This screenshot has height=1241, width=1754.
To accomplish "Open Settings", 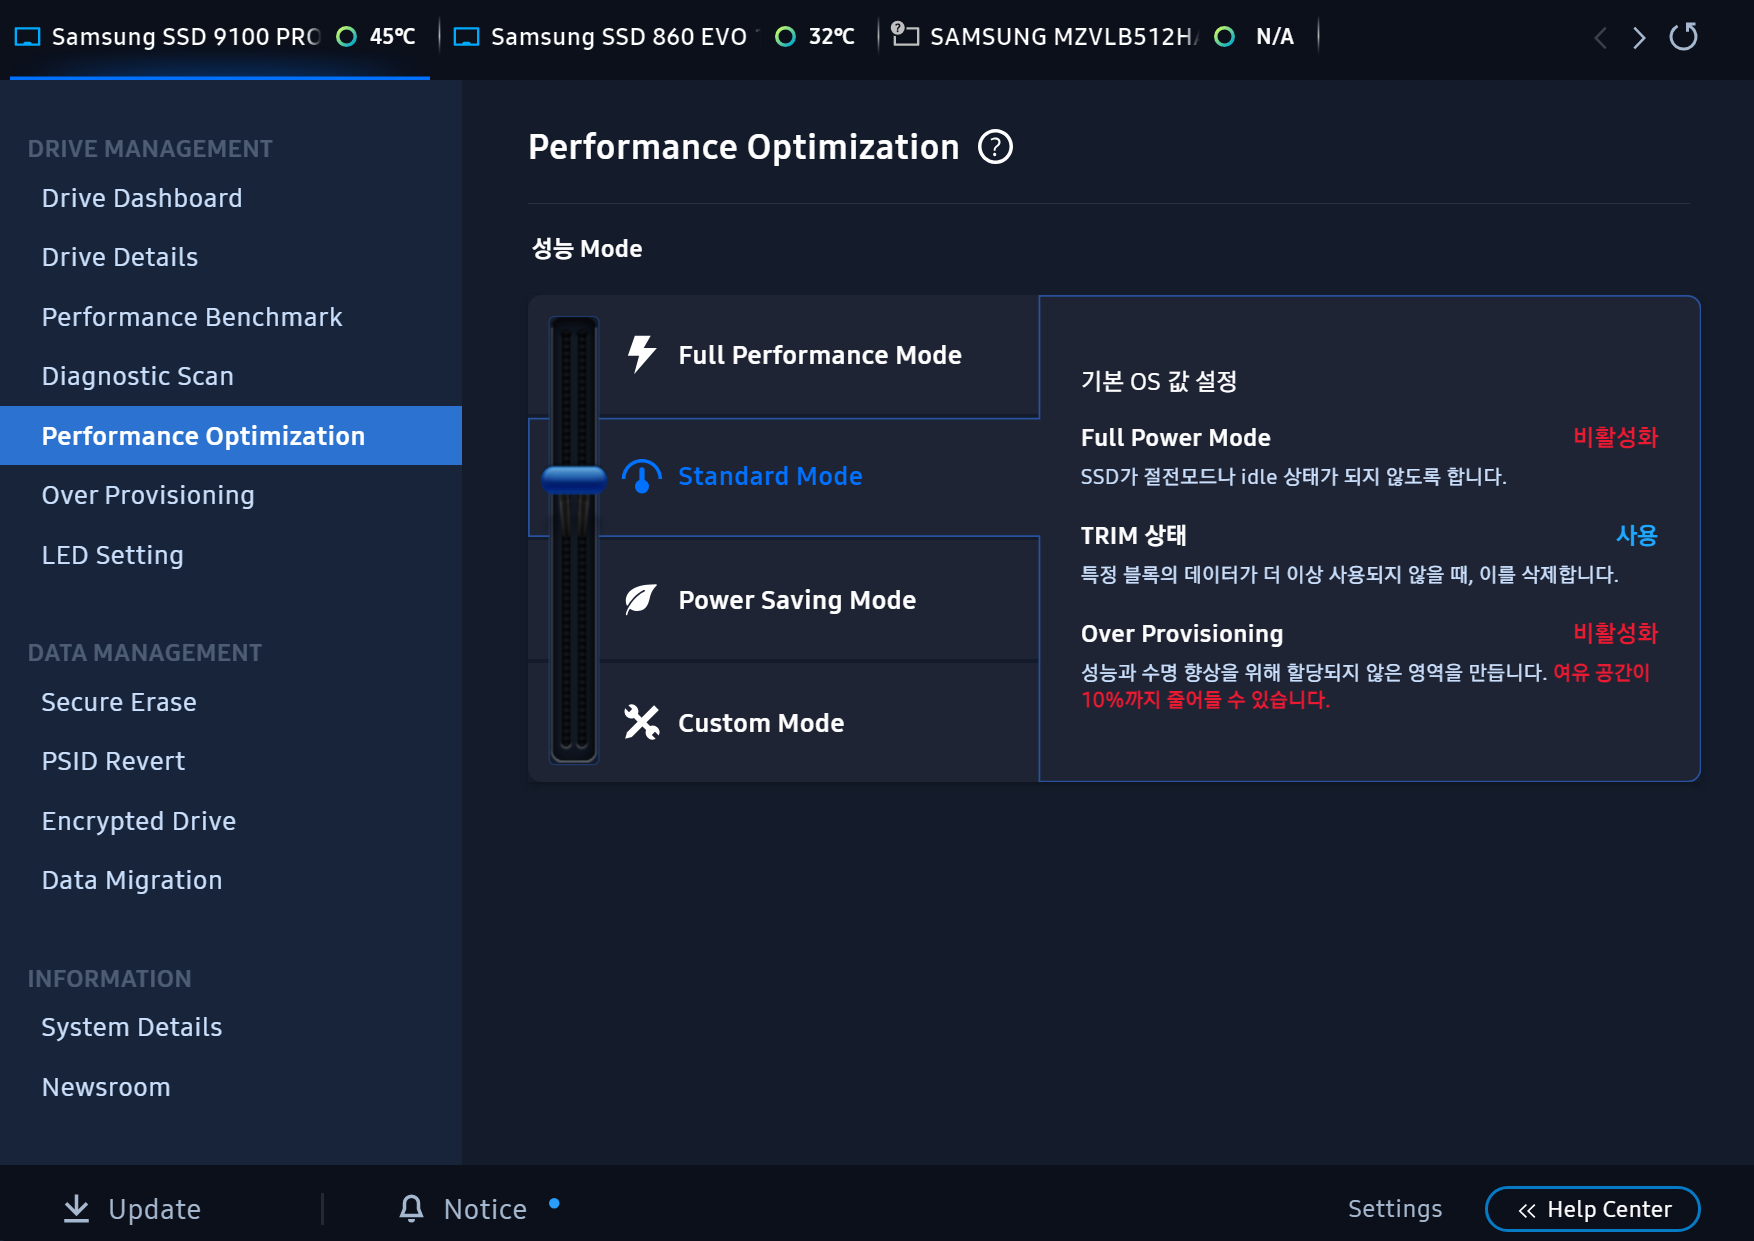I will coord(1395,1209).
